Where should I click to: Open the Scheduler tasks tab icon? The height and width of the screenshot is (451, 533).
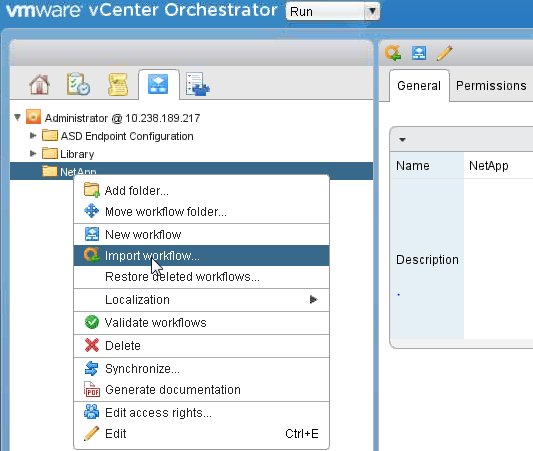tap(78, 84)
